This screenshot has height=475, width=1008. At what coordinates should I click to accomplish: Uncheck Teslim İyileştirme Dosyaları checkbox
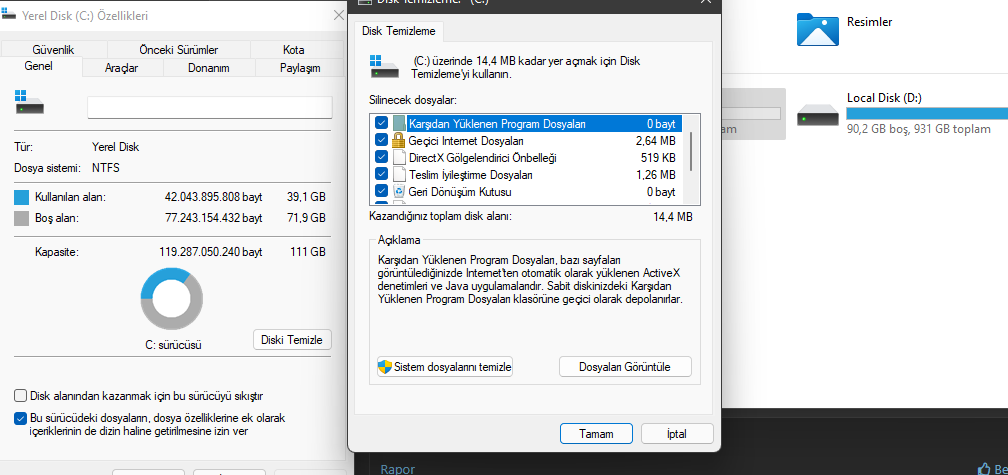coord(381,174)
